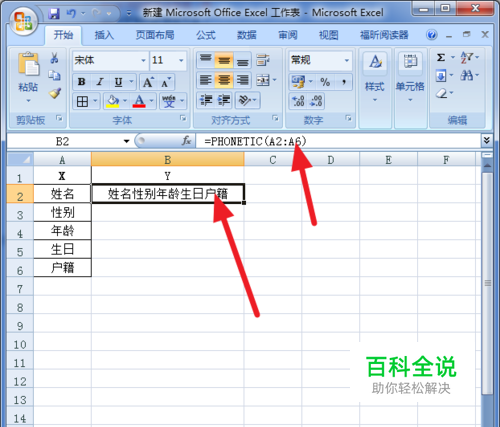Image resolution: width=500 pixels, height=427 pixels.
Task: Apply cell borders icon
Action: point(82,101)
